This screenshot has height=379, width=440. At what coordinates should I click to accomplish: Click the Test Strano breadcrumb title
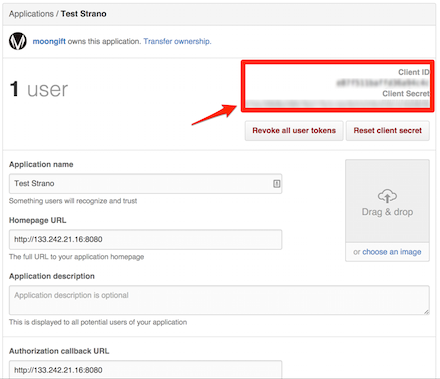(x=84, y=14)
